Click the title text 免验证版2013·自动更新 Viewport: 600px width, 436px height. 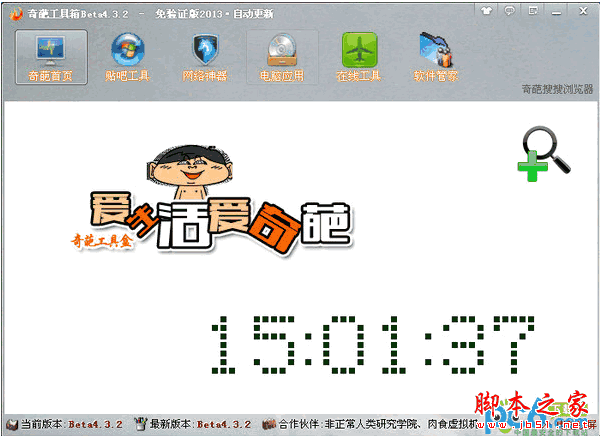click(214, 14)
